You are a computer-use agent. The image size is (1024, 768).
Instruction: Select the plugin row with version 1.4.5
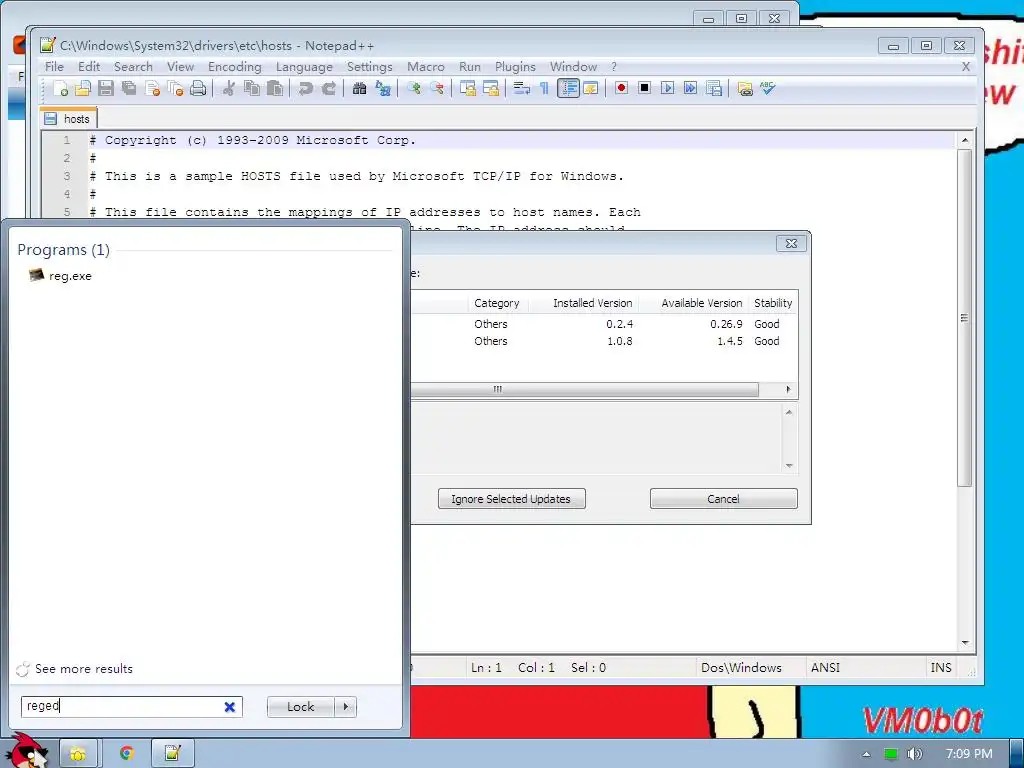click(x=604, y=341)
